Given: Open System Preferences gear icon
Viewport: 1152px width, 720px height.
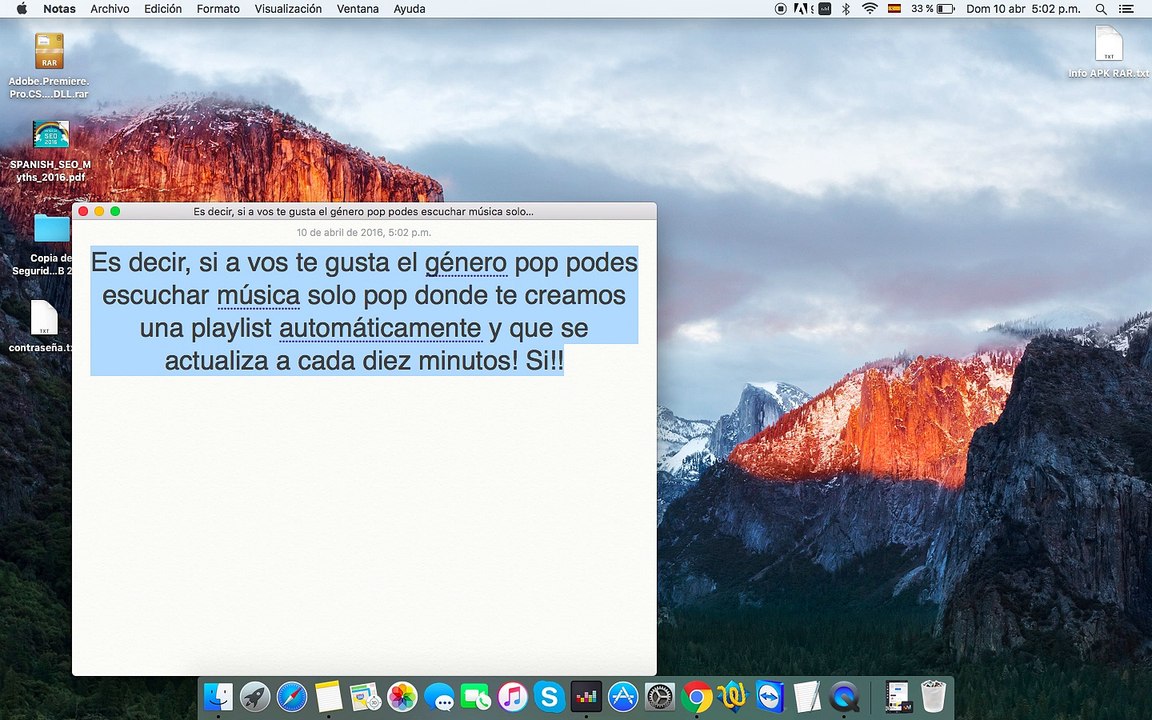Looking at the screenshot, I should (x=660, y=696).
